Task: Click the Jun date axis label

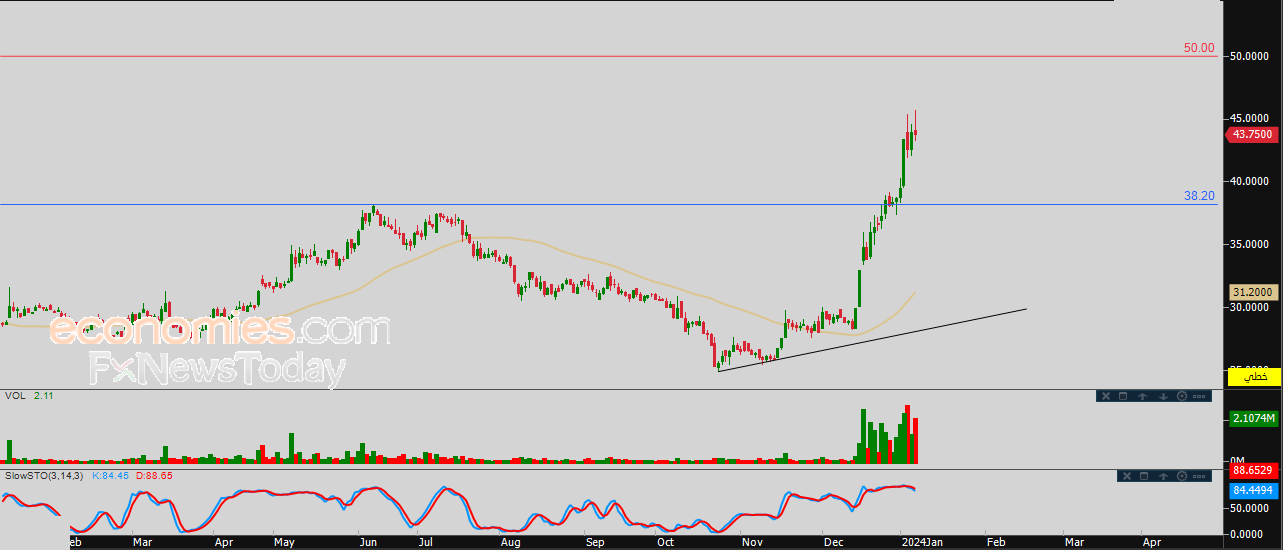Action: tap(368, 541)
